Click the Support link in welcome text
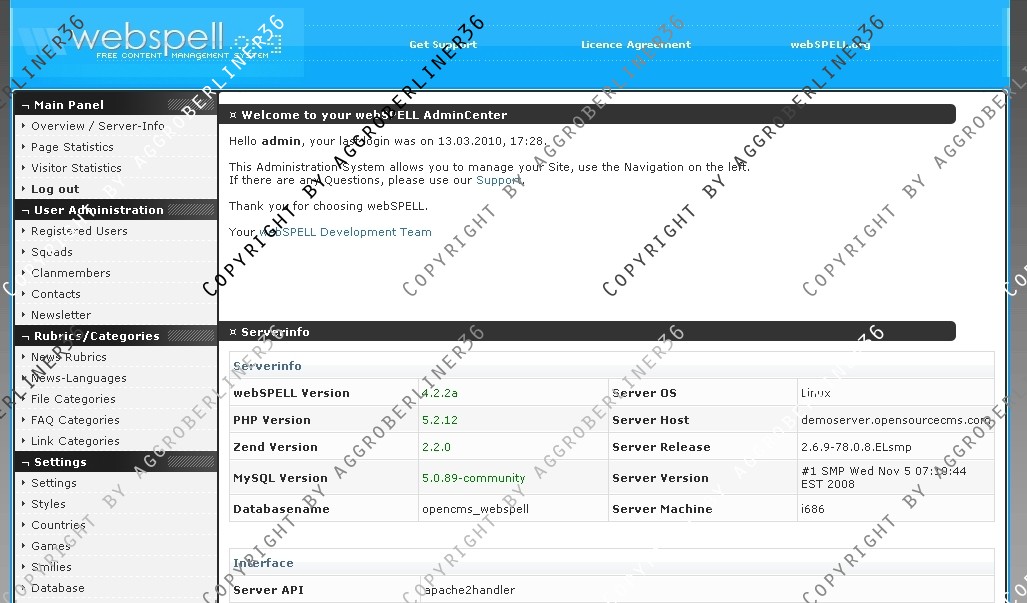Screen dimensions: 1027x603 click(x=498, y=181)
